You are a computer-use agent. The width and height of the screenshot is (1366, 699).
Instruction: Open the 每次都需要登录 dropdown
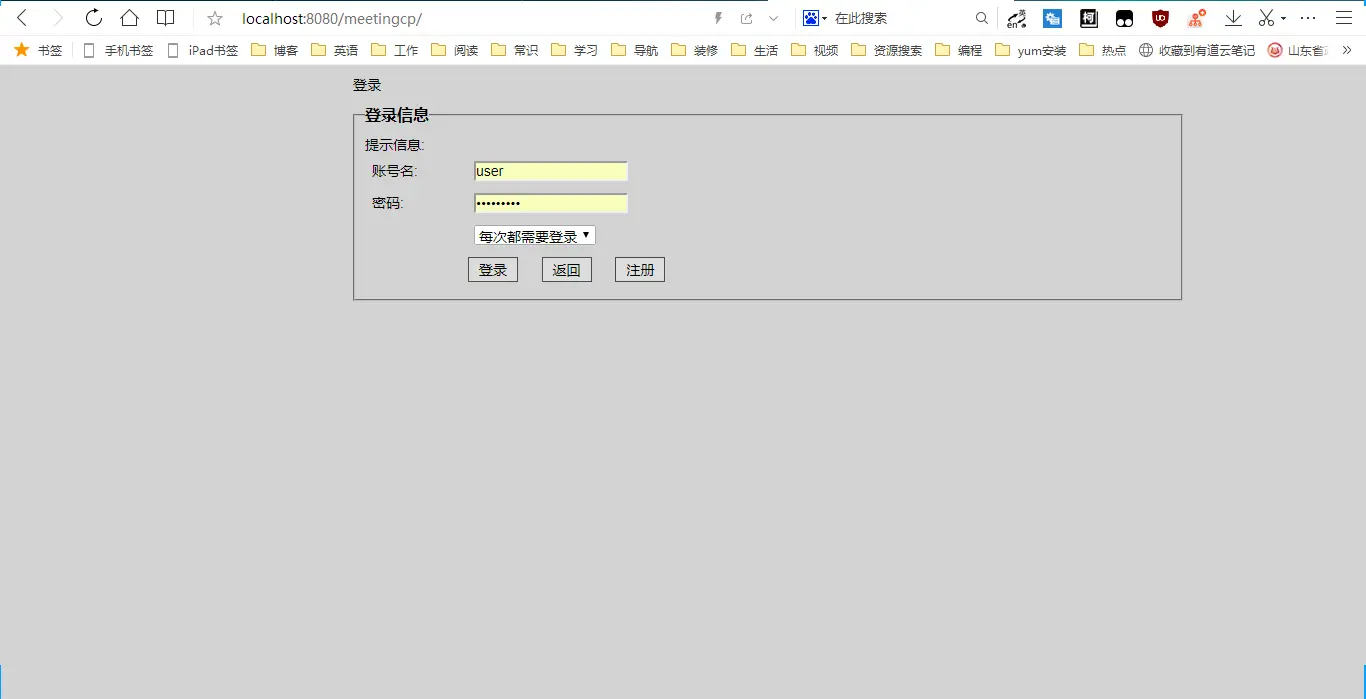(x=533, y=235)
